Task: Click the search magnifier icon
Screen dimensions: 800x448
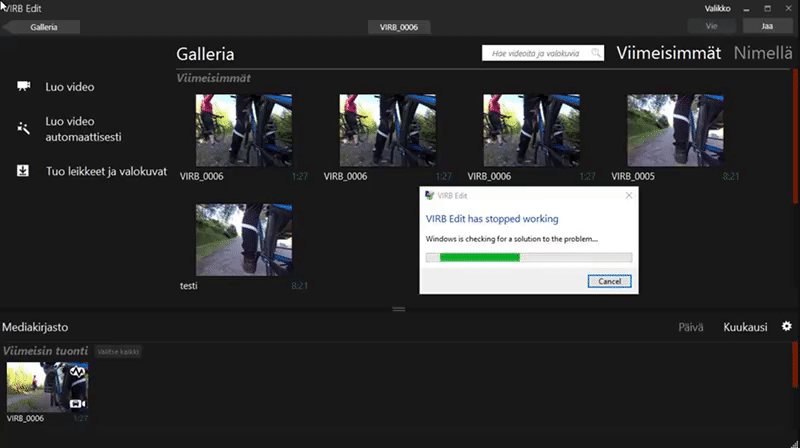Action: [596, 53]
